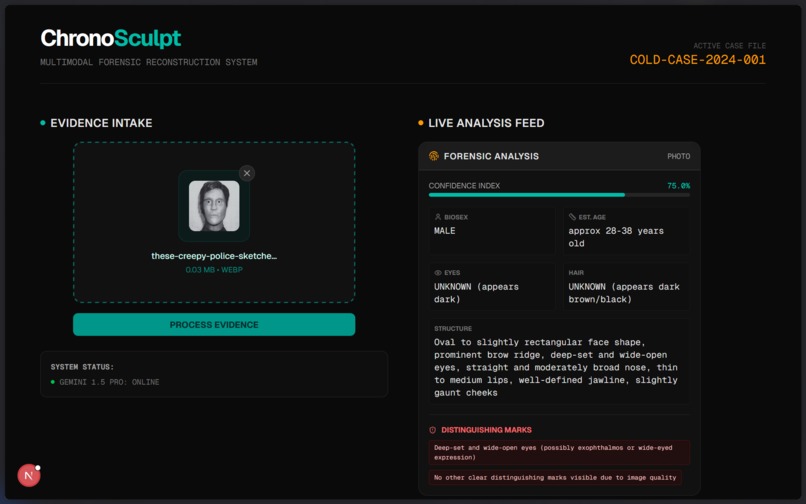The image size is (806, 504).
Task: Click the ChronoSculpt logo
Action: [x=111, y=39]
